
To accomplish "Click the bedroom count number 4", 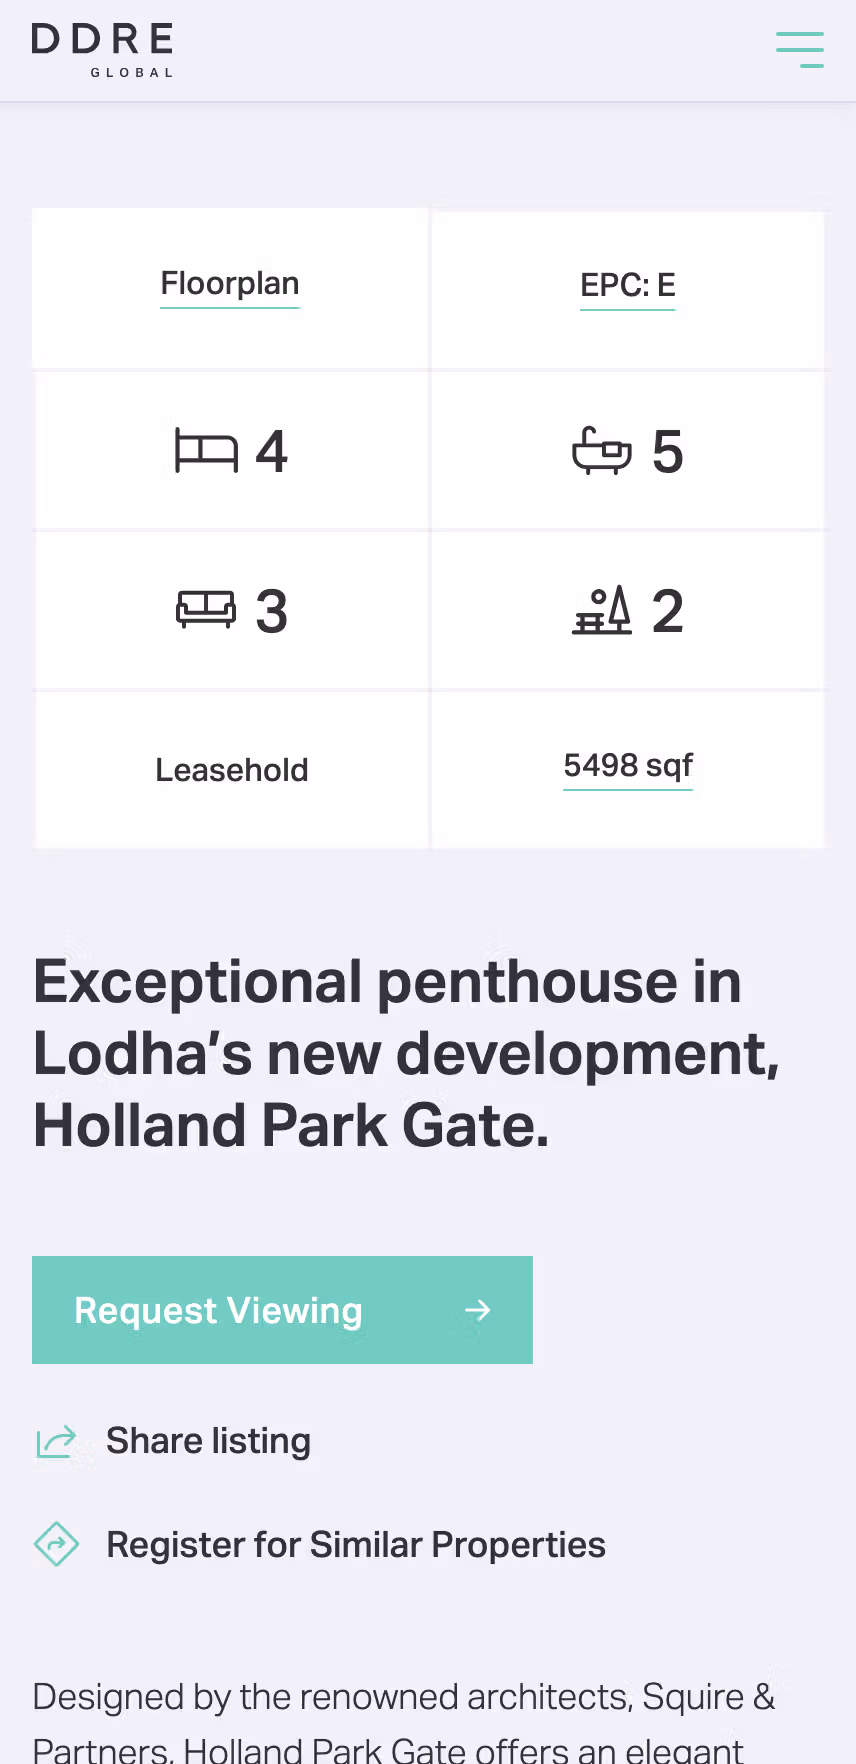I will coord(271,452).
